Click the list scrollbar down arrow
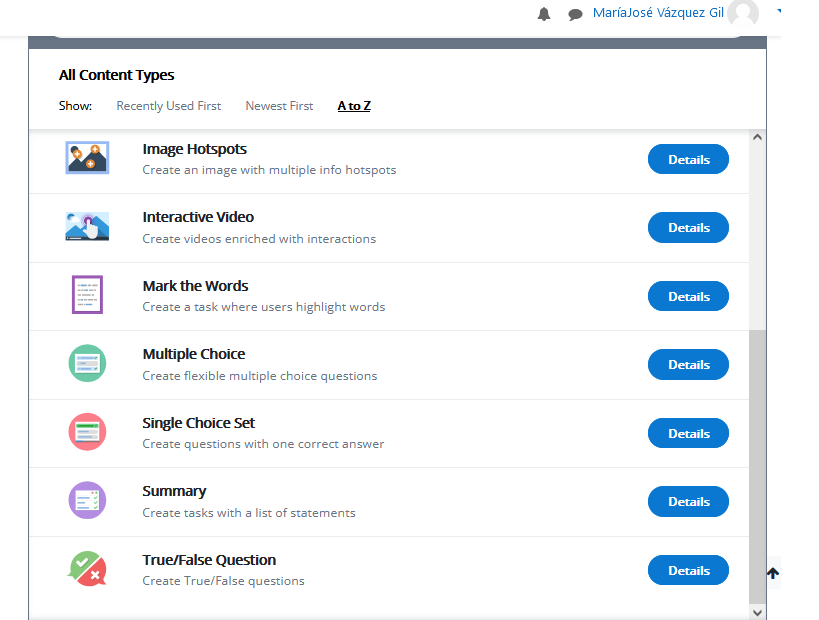This screenshot has height=620, width=819. pos(757,611)
